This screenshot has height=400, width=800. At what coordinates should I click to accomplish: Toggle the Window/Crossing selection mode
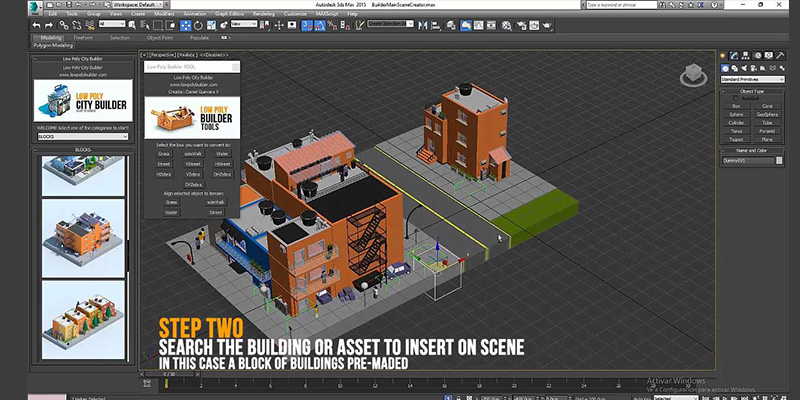click(170, 25)
